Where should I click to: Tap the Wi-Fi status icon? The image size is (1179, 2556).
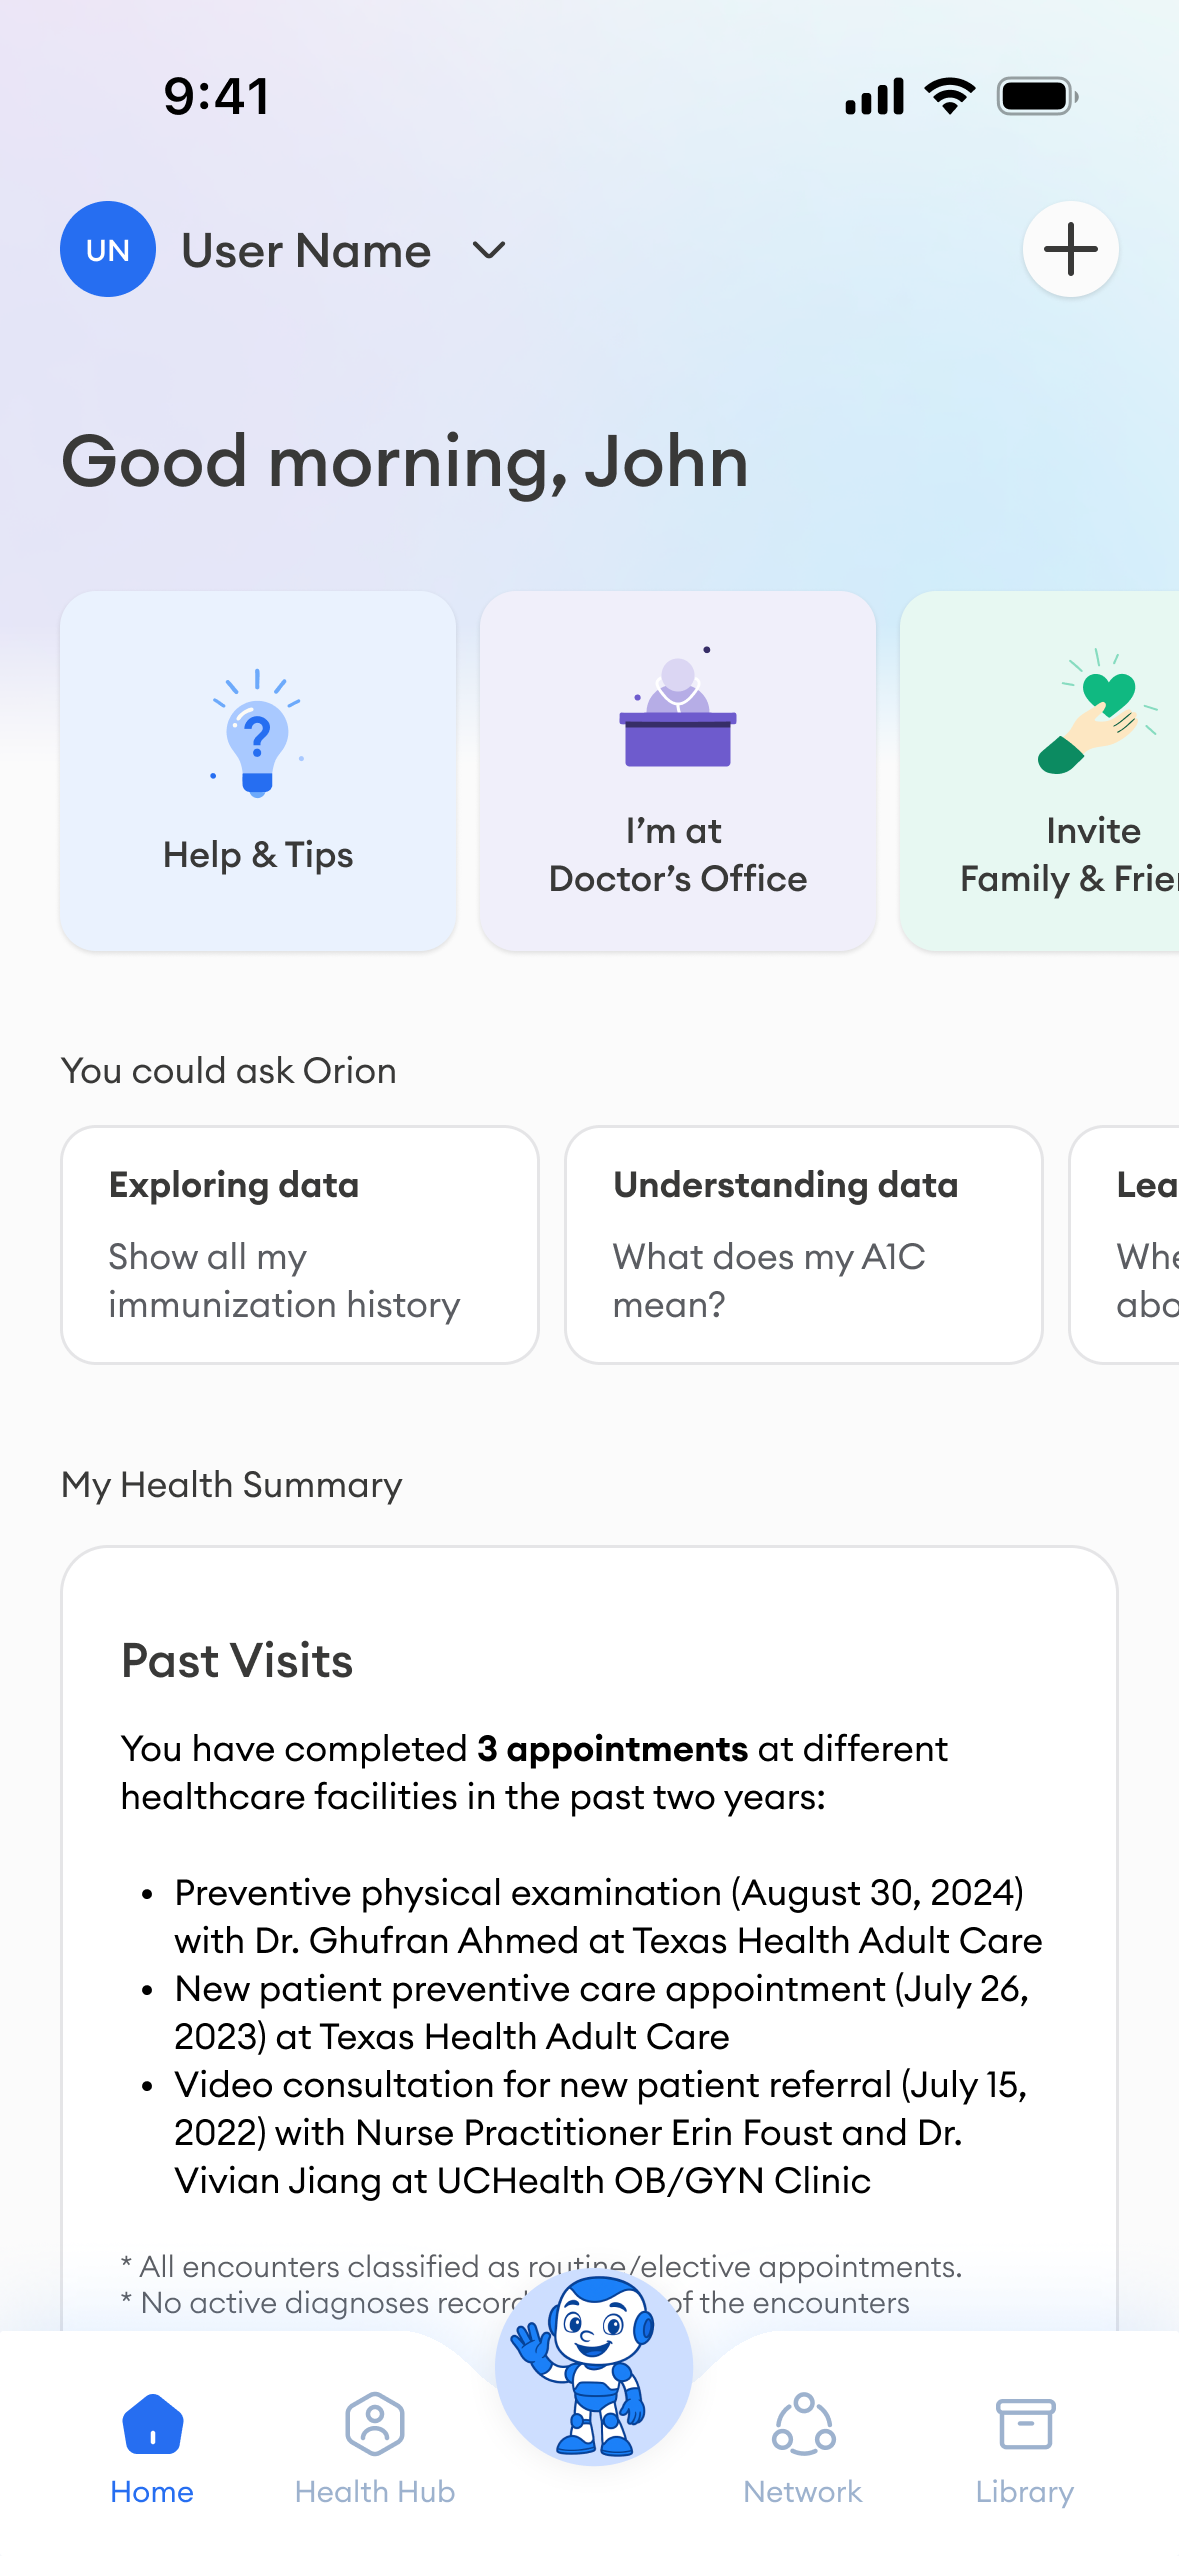coord(950,96)
